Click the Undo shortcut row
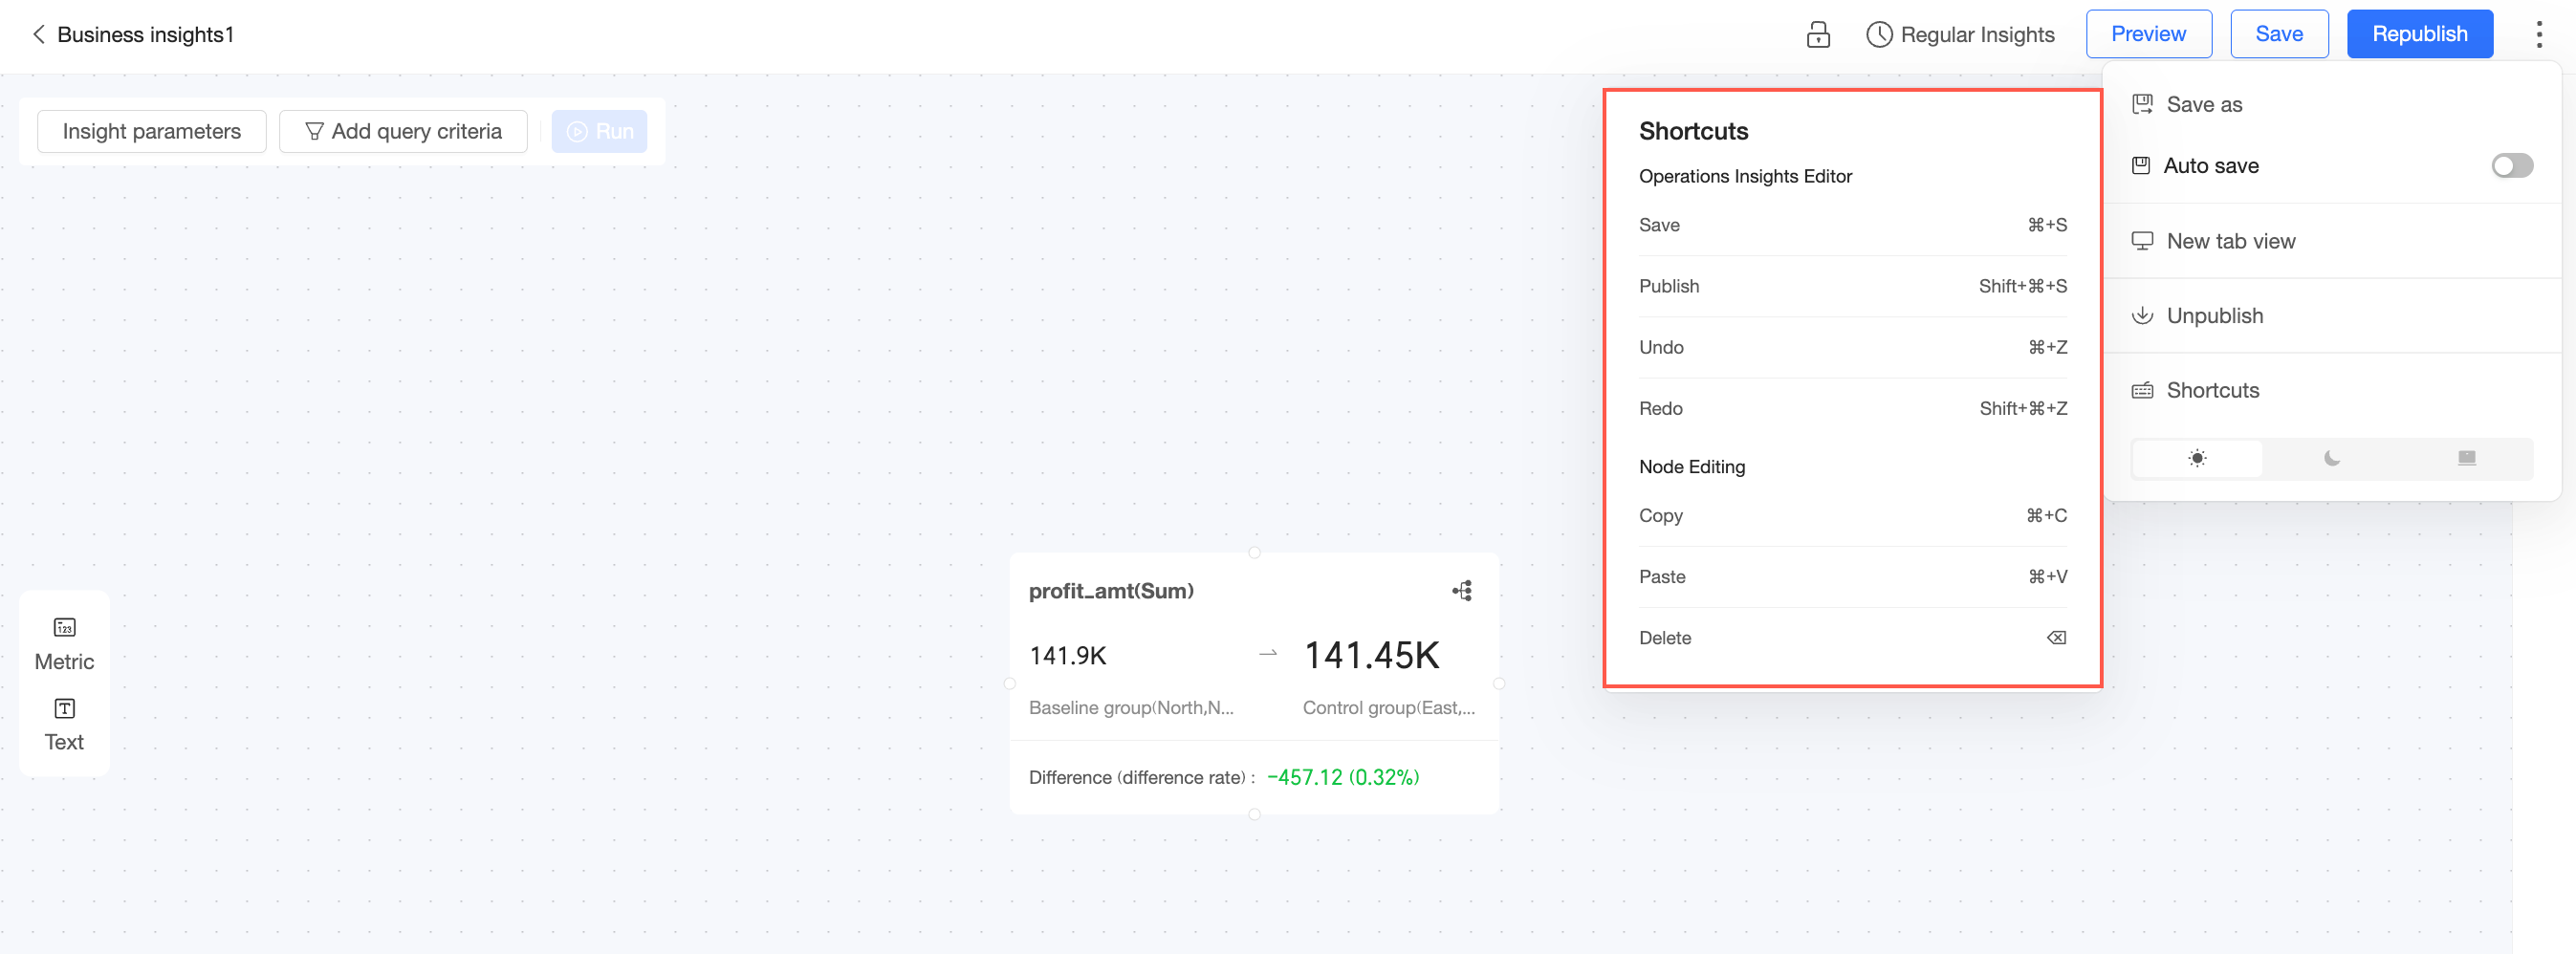Viewport: 2576px width, 954px height. pyautogui.click(x=1852, y=348)
